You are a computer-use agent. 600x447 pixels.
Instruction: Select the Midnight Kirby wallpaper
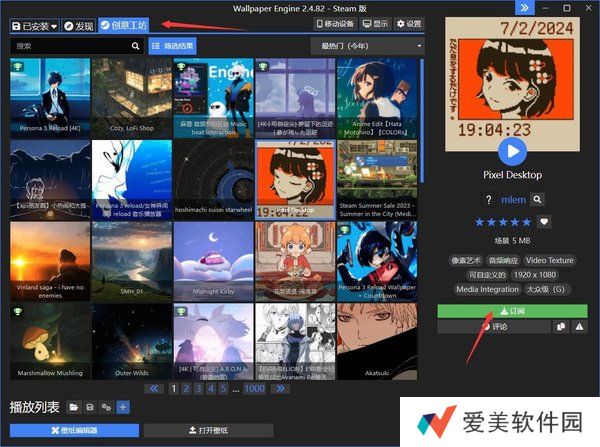[214, 262]
